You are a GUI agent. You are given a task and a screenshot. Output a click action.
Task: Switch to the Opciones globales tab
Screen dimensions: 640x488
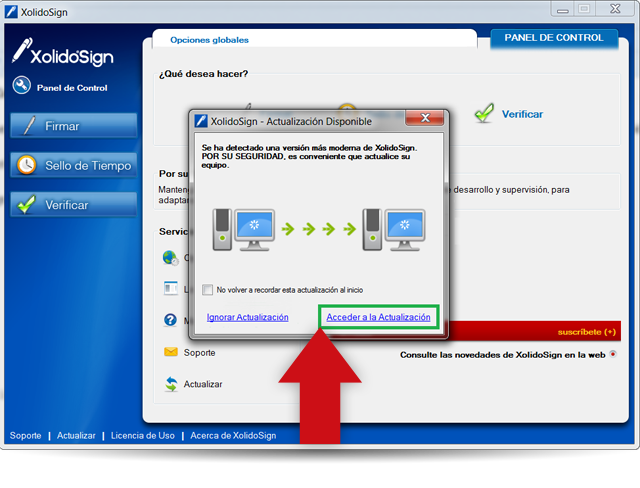point(209,40)
